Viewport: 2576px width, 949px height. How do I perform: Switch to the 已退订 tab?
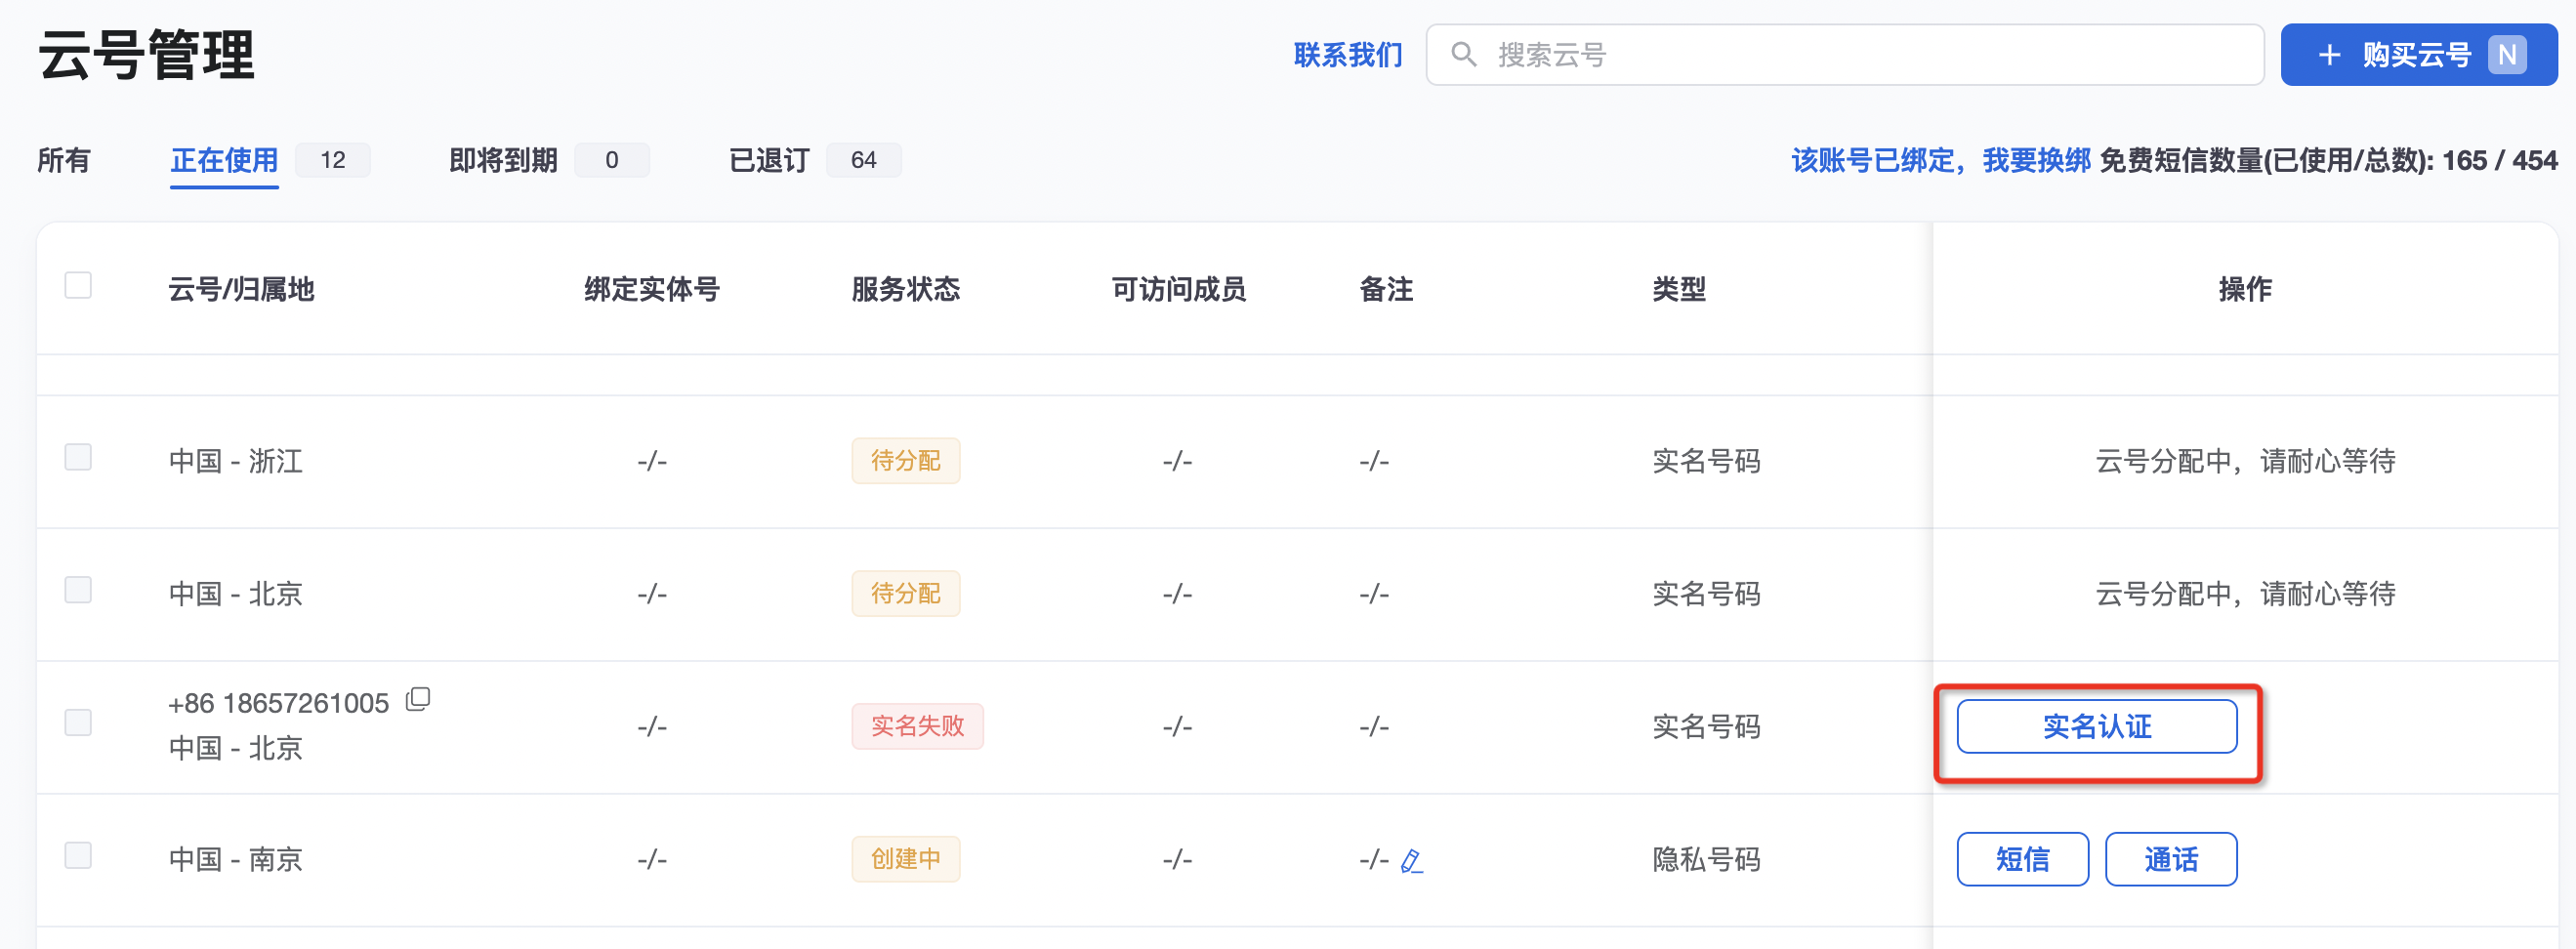pos(769,161)
